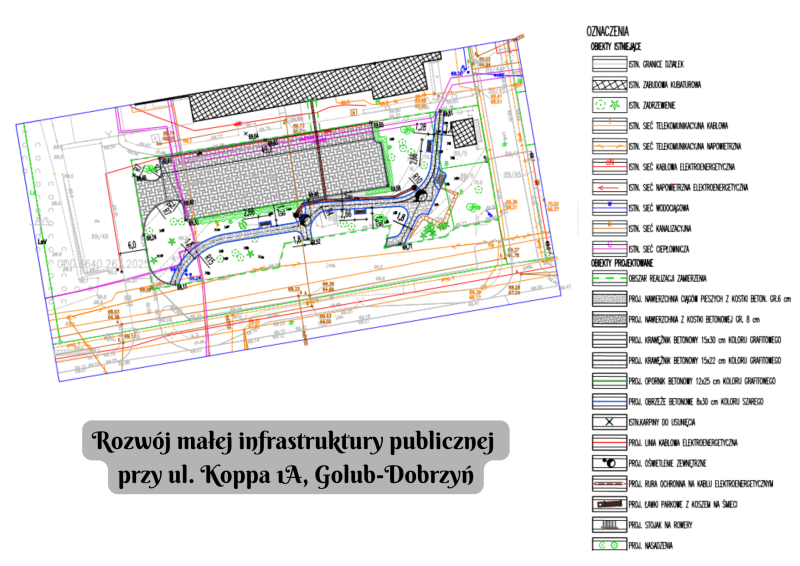Viewport: 800px width, 566px height.
Task: Click the project title text banner
Action: coord(299,457)
